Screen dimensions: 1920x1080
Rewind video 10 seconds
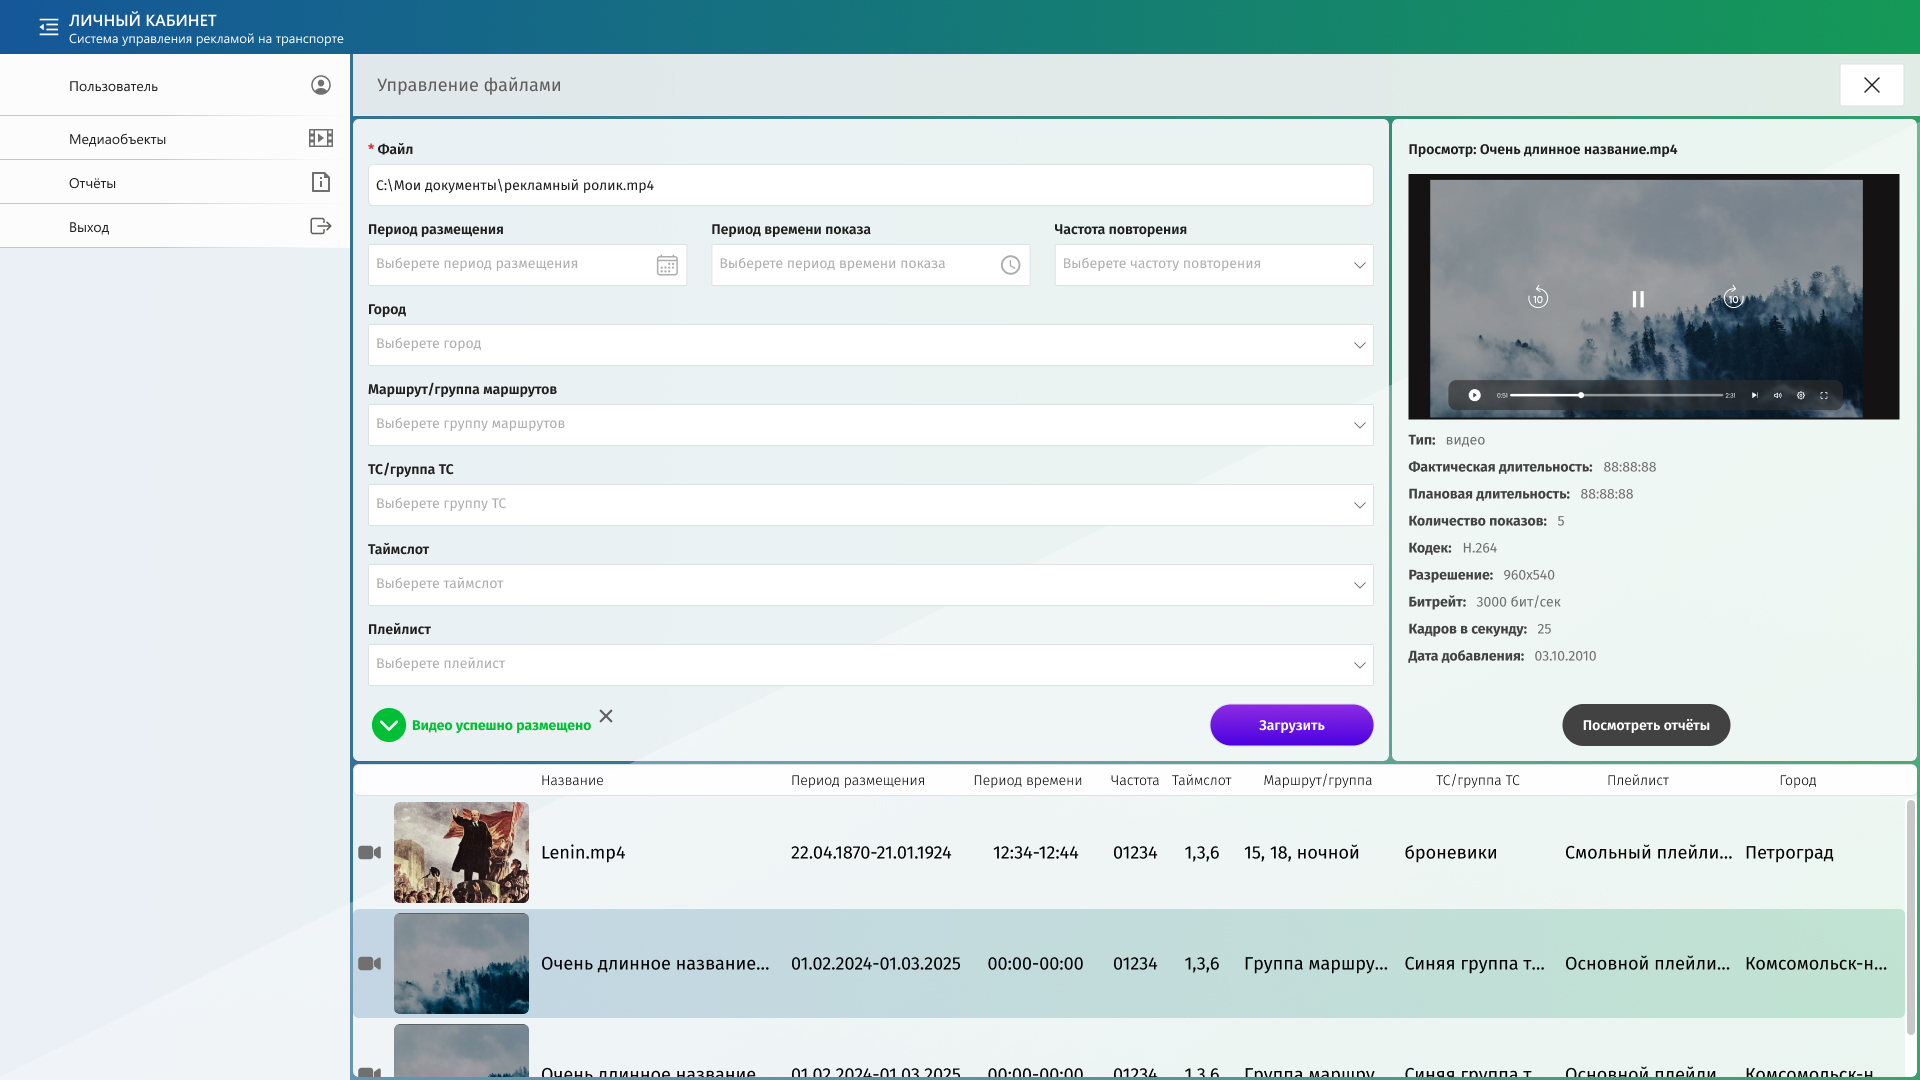1538,298
